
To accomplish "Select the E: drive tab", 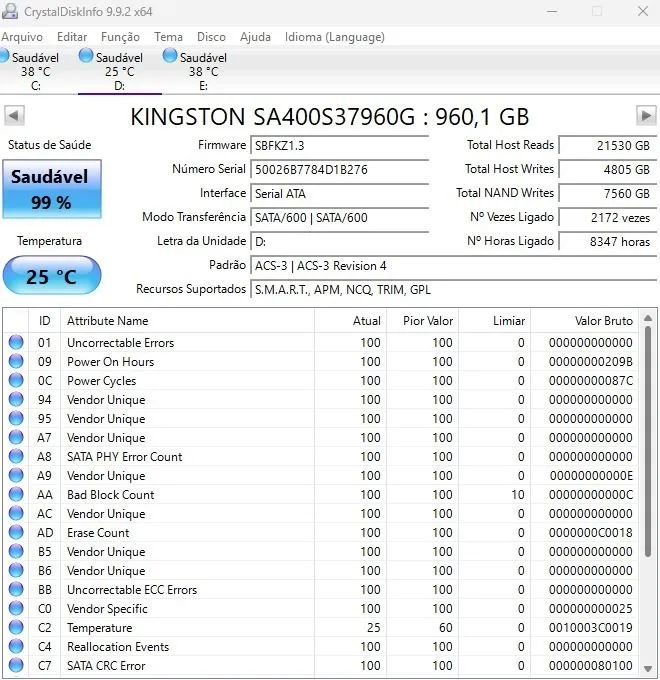I will 203,71.
